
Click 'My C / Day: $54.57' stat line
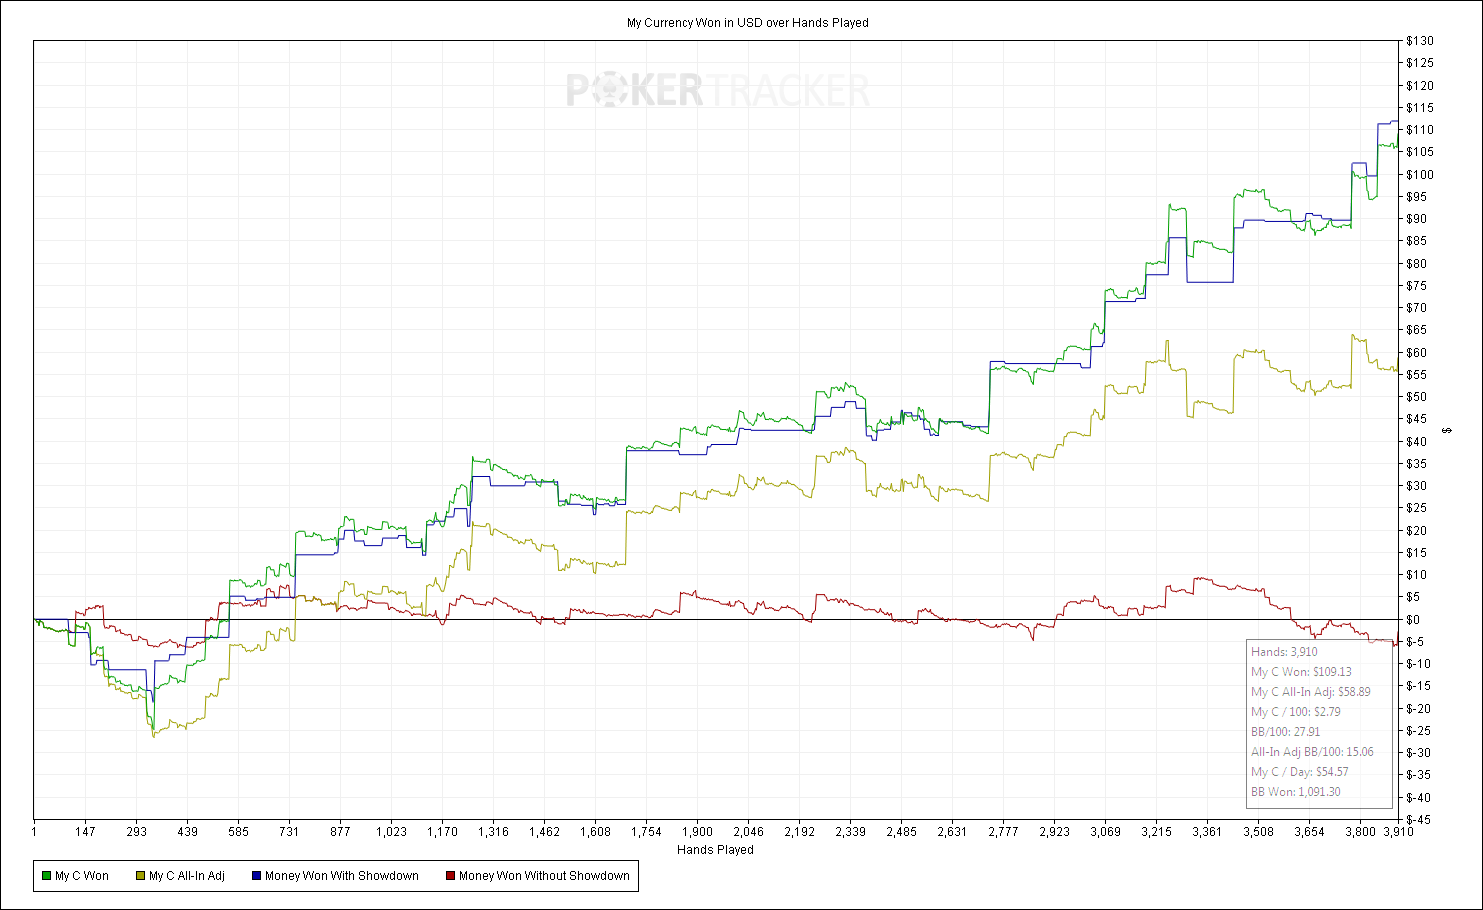pos(1299,772)
